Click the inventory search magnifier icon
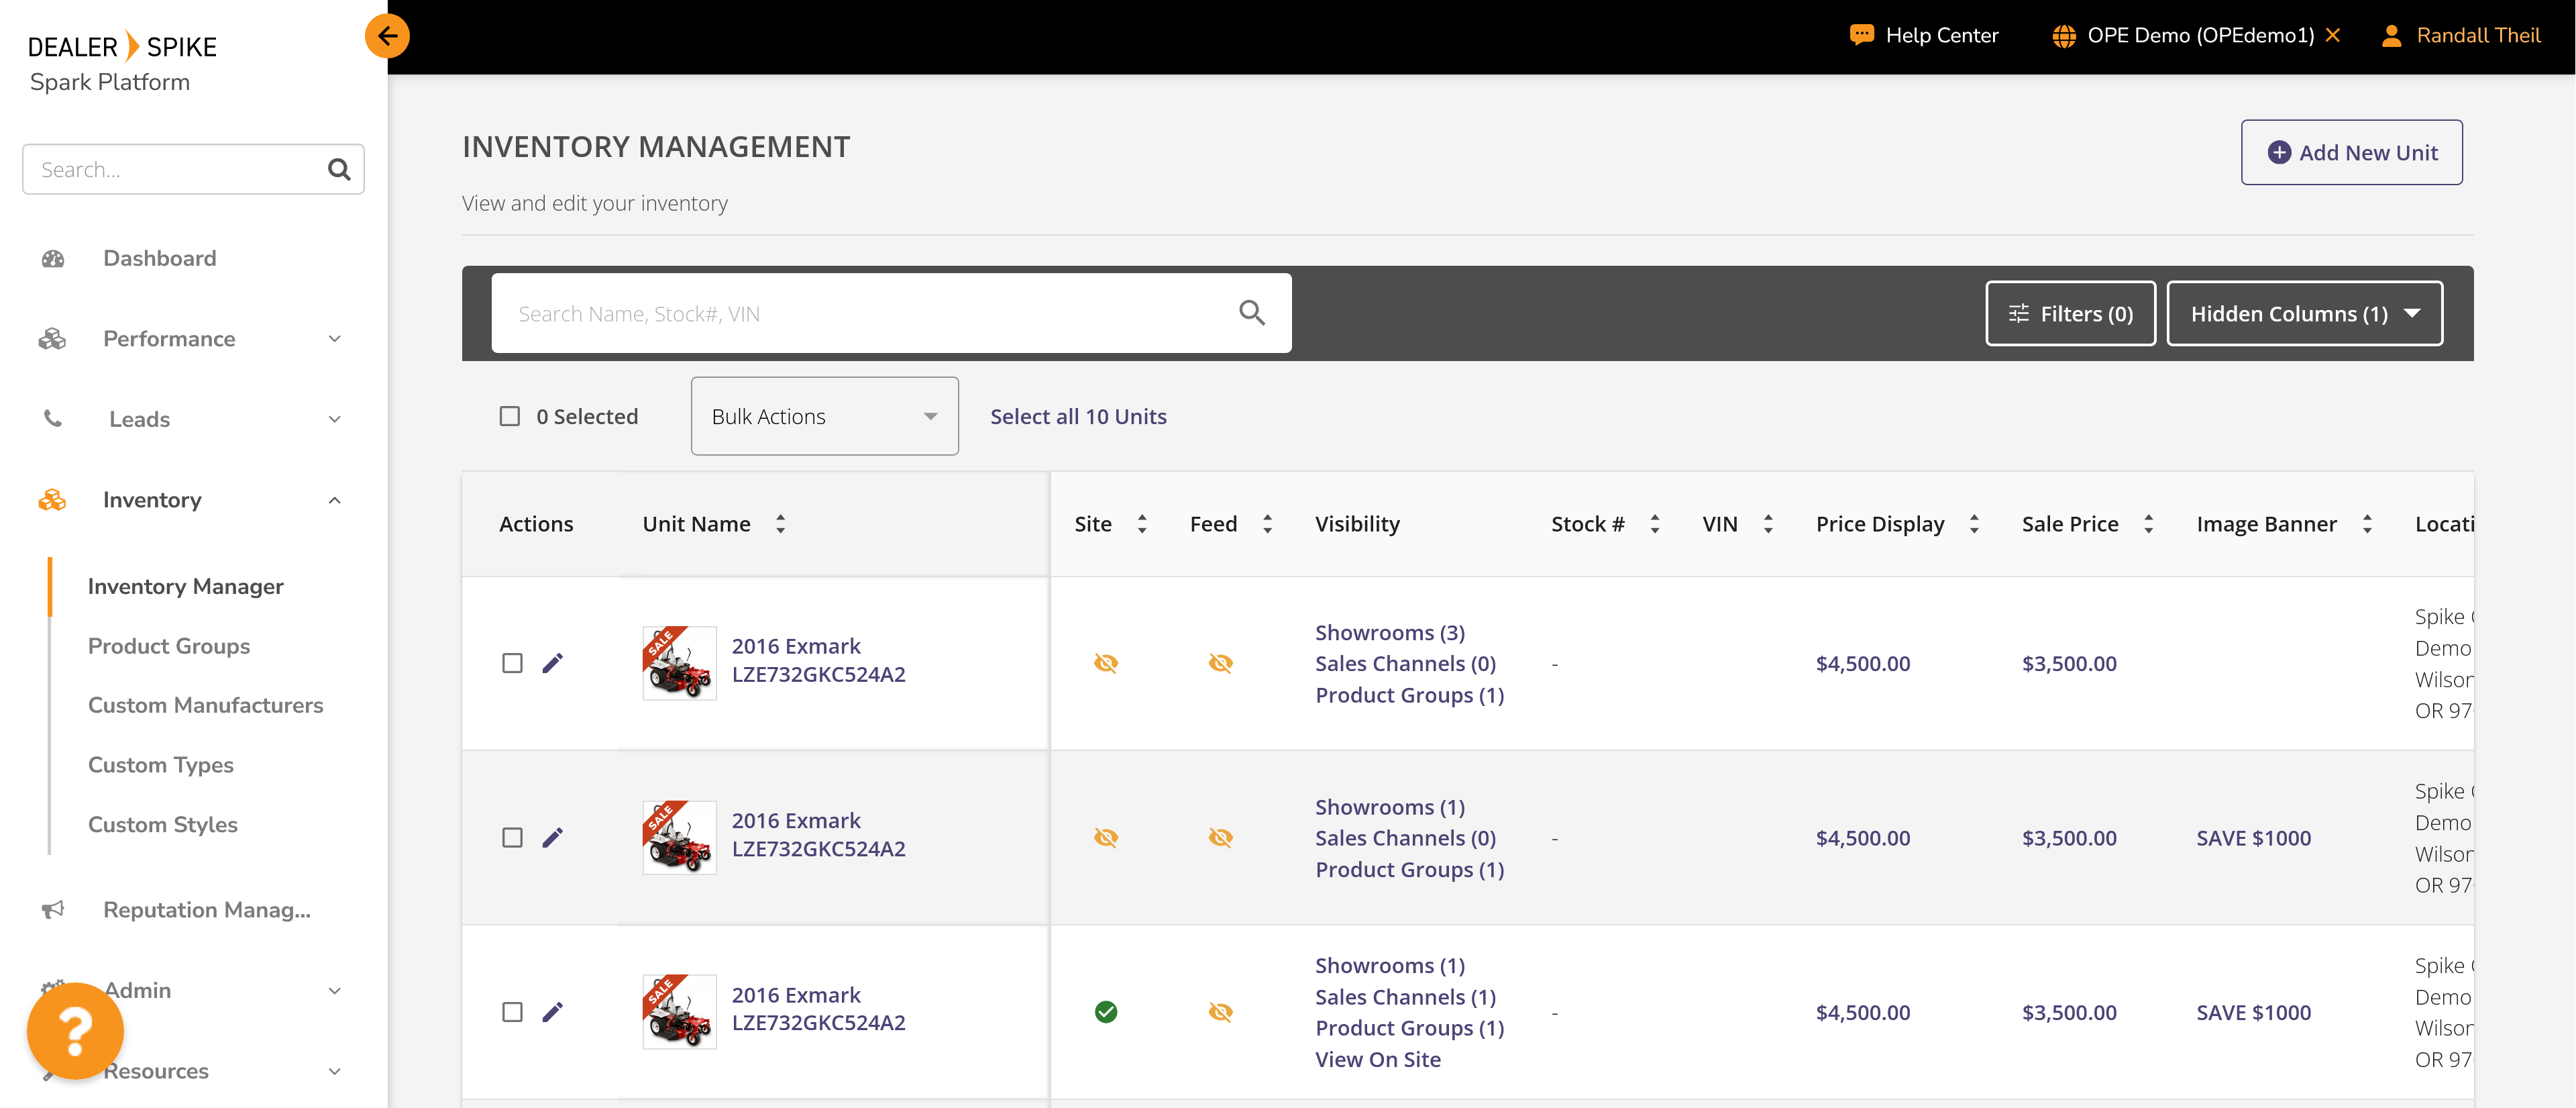Image resolution: width=2576 pixels, height=1108 pixels. pos(1252,313)
